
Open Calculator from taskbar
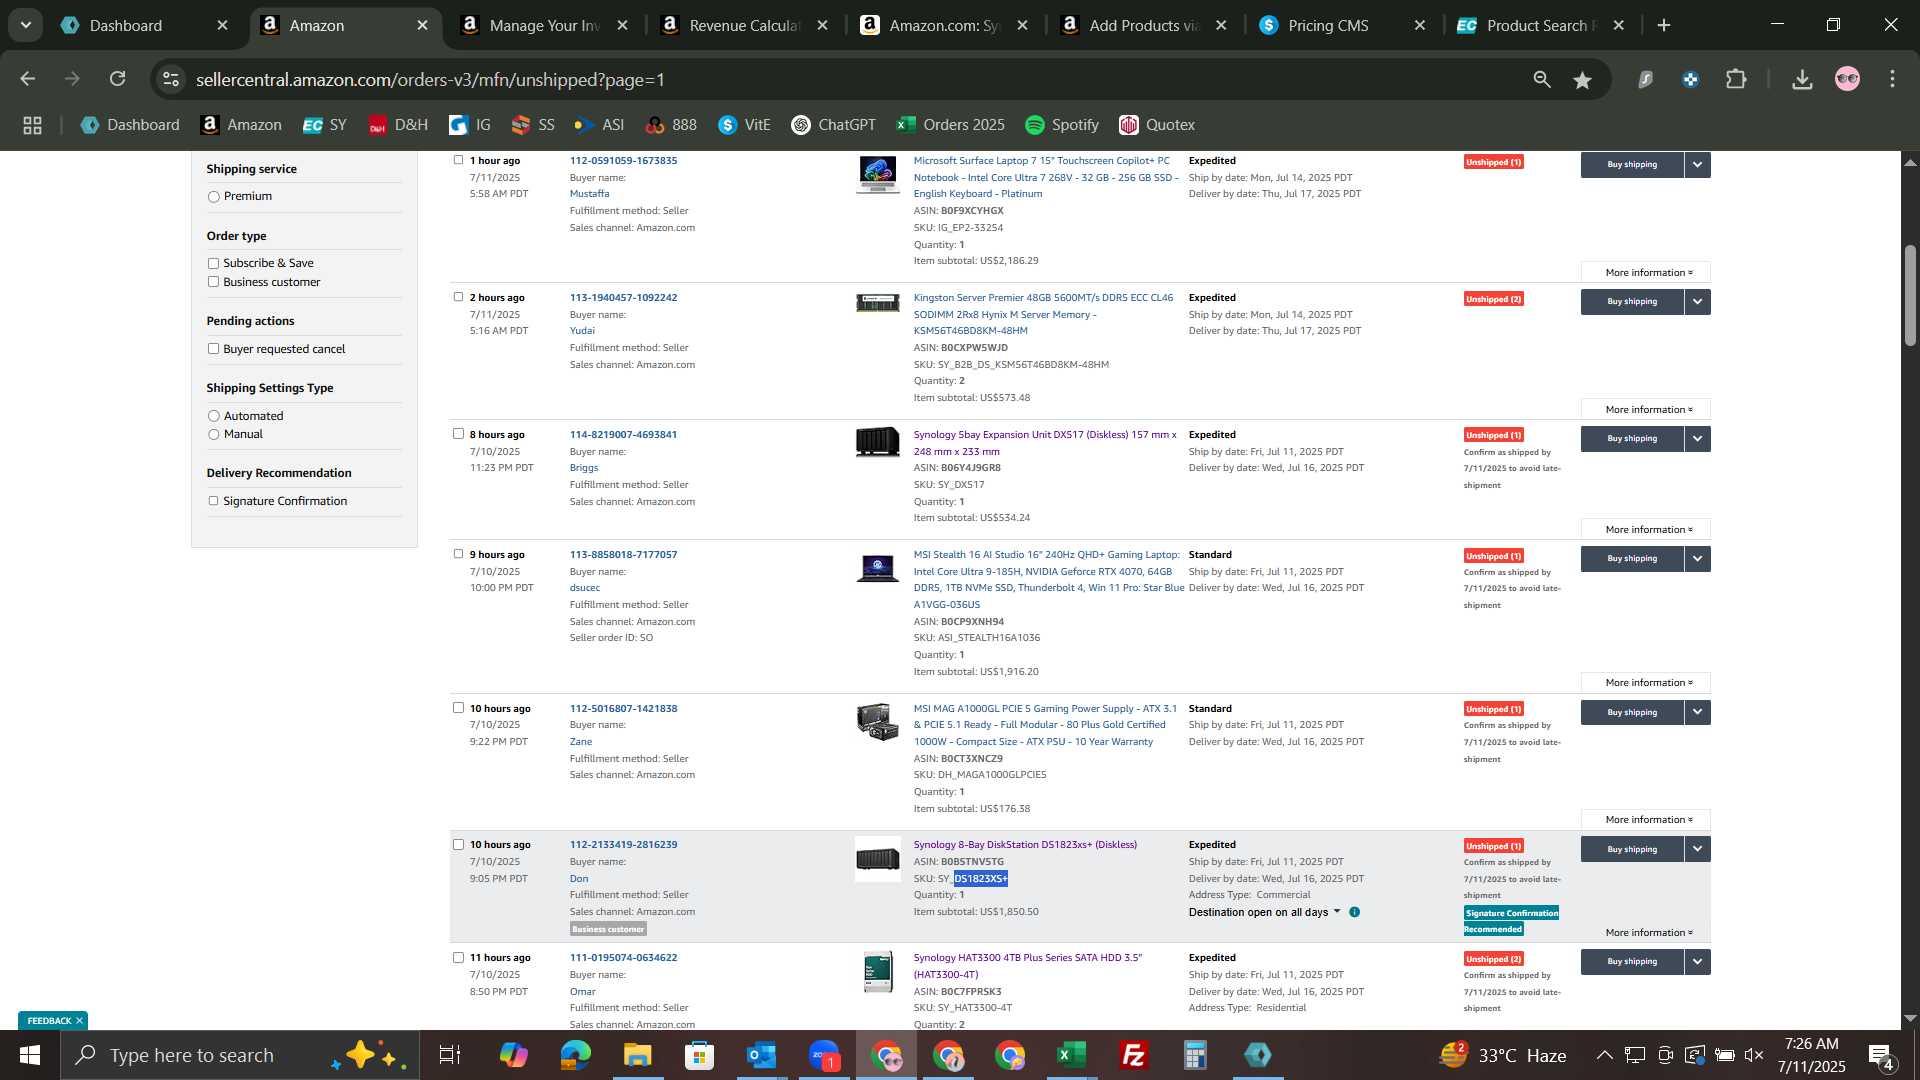tap(1195, 1055)
